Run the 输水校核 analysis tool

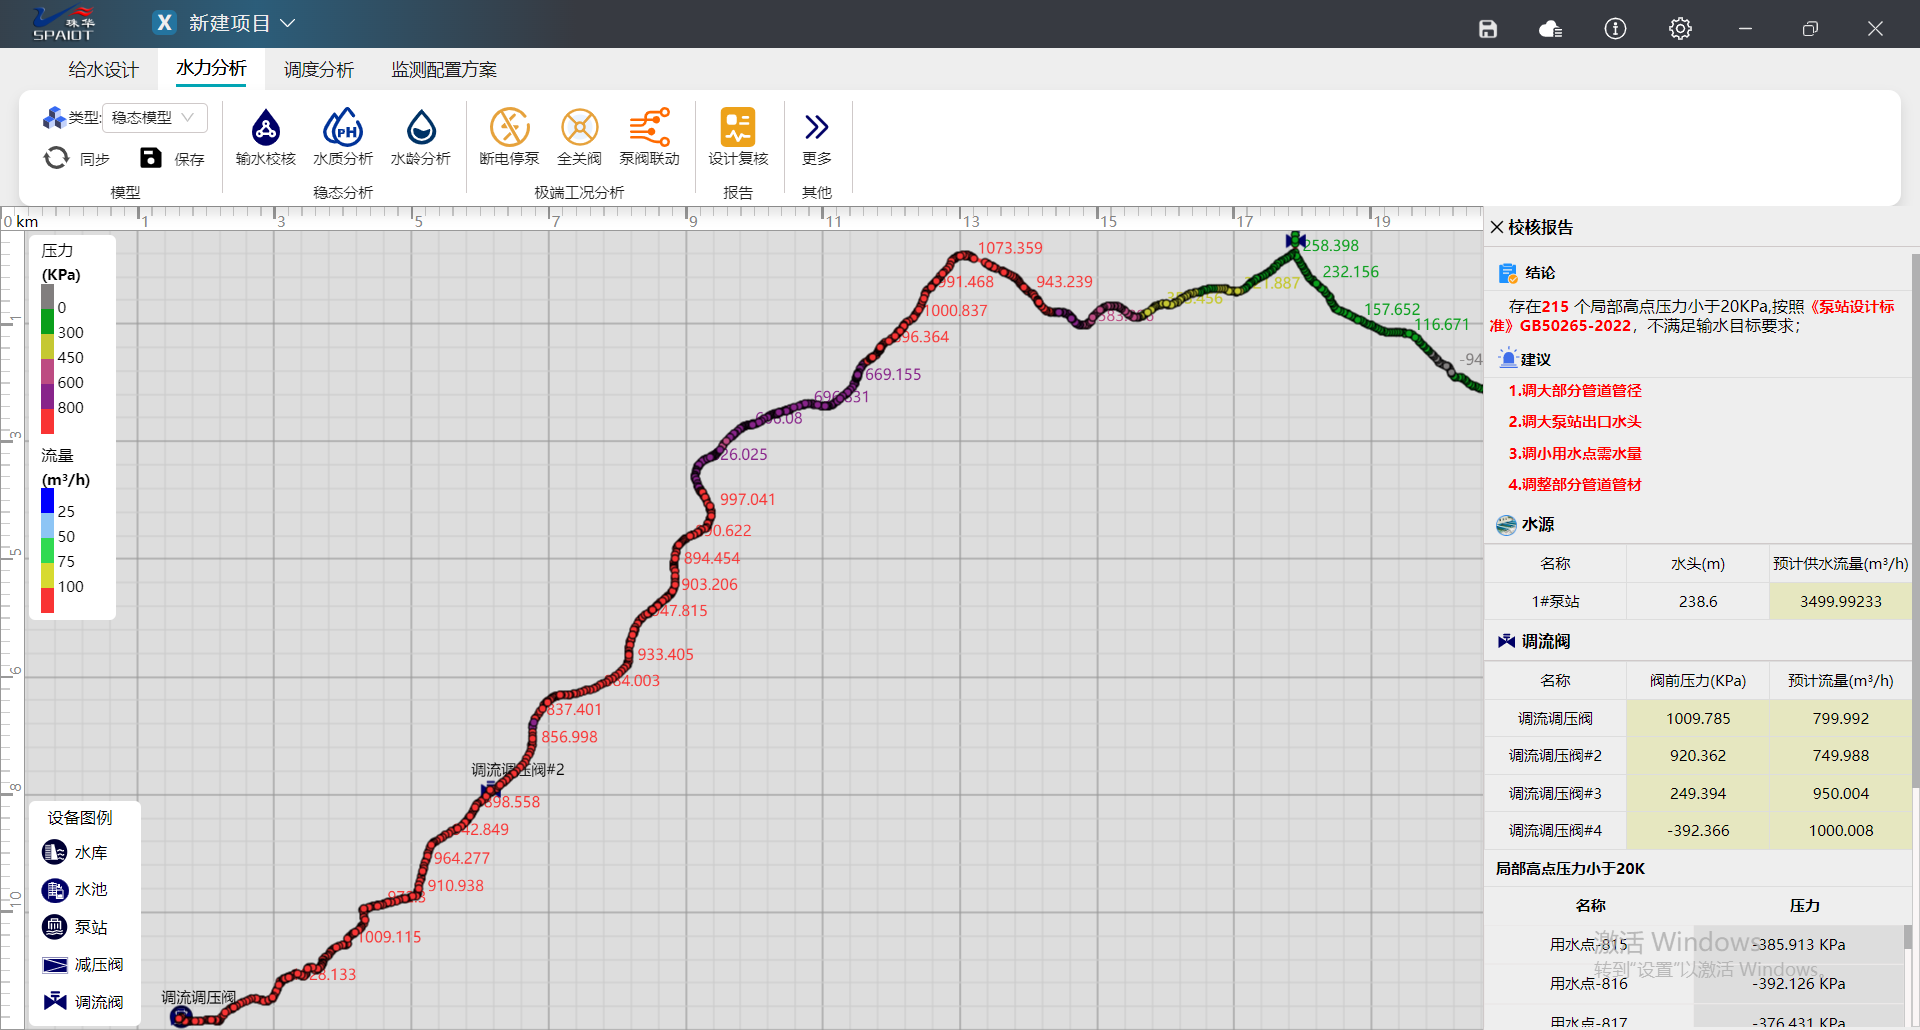tap(265, 137)
